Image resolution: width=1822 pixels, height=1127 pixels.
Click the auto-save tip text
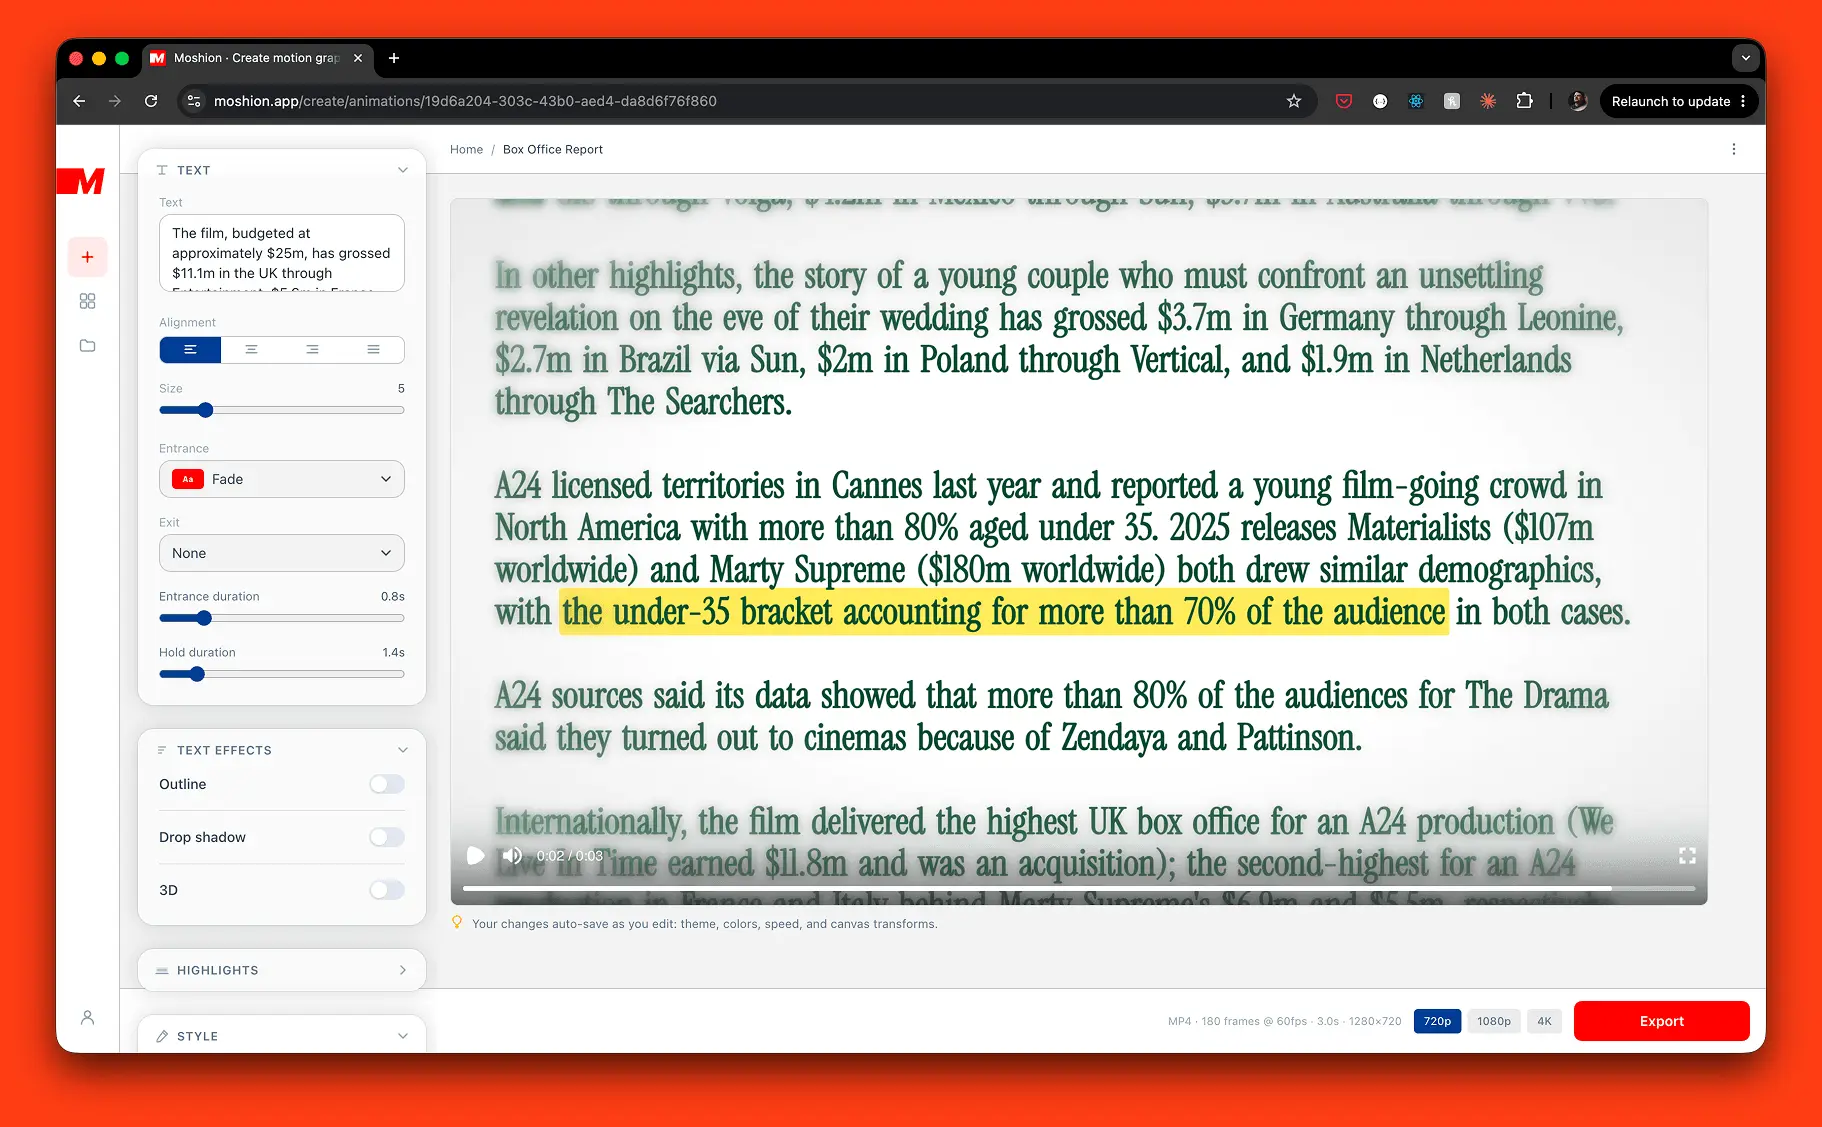coord(705,924)
